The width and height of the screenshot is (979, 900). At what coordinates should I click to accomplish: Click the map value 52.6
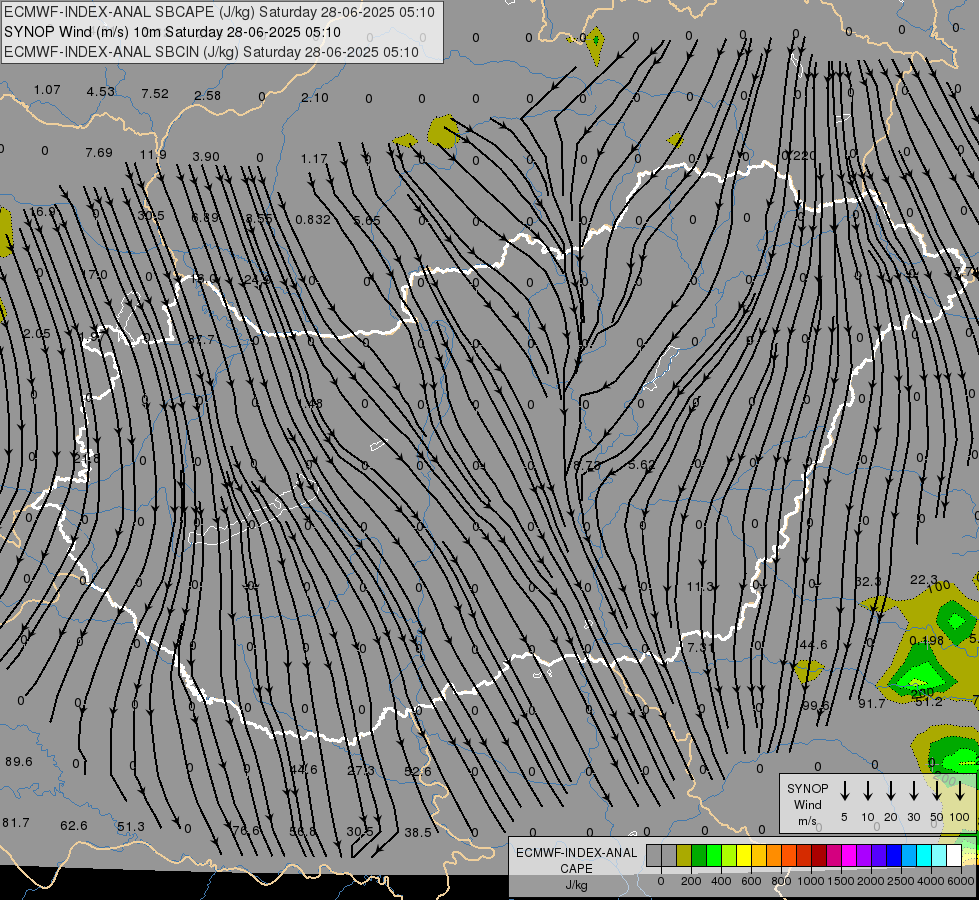418,771
